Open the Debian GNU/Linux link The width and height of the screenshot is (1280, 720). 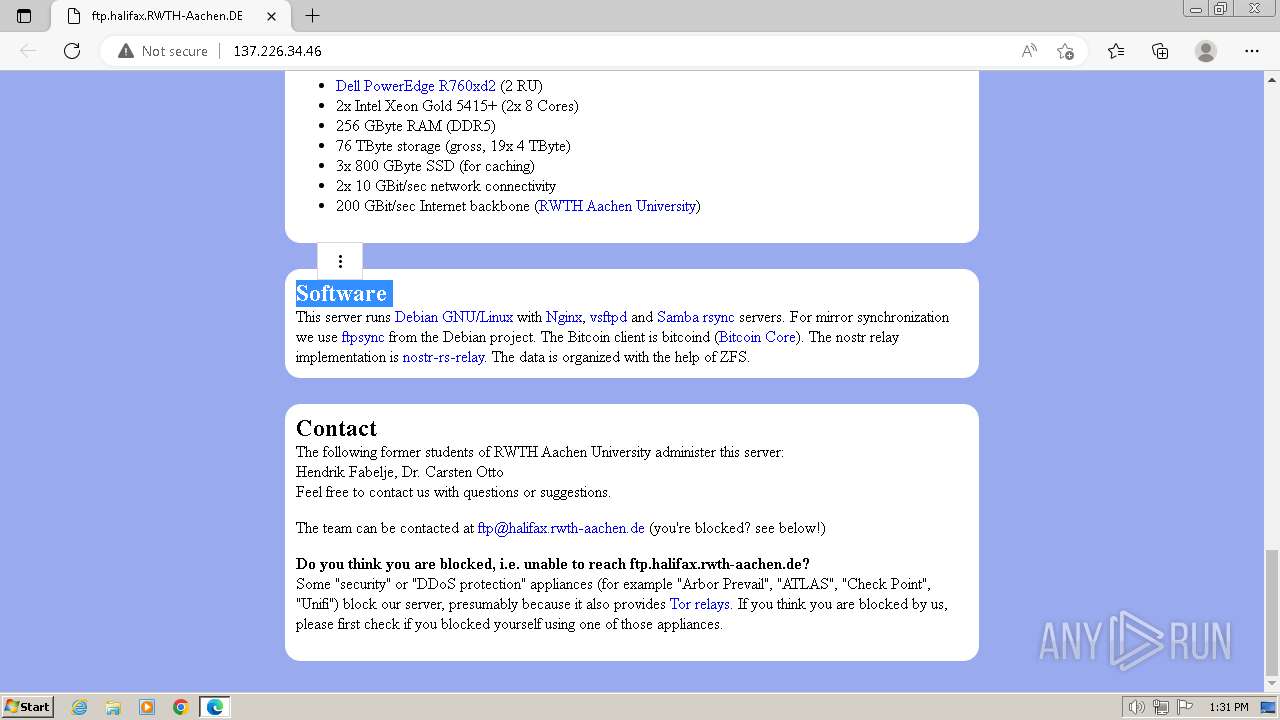point(454,317)
